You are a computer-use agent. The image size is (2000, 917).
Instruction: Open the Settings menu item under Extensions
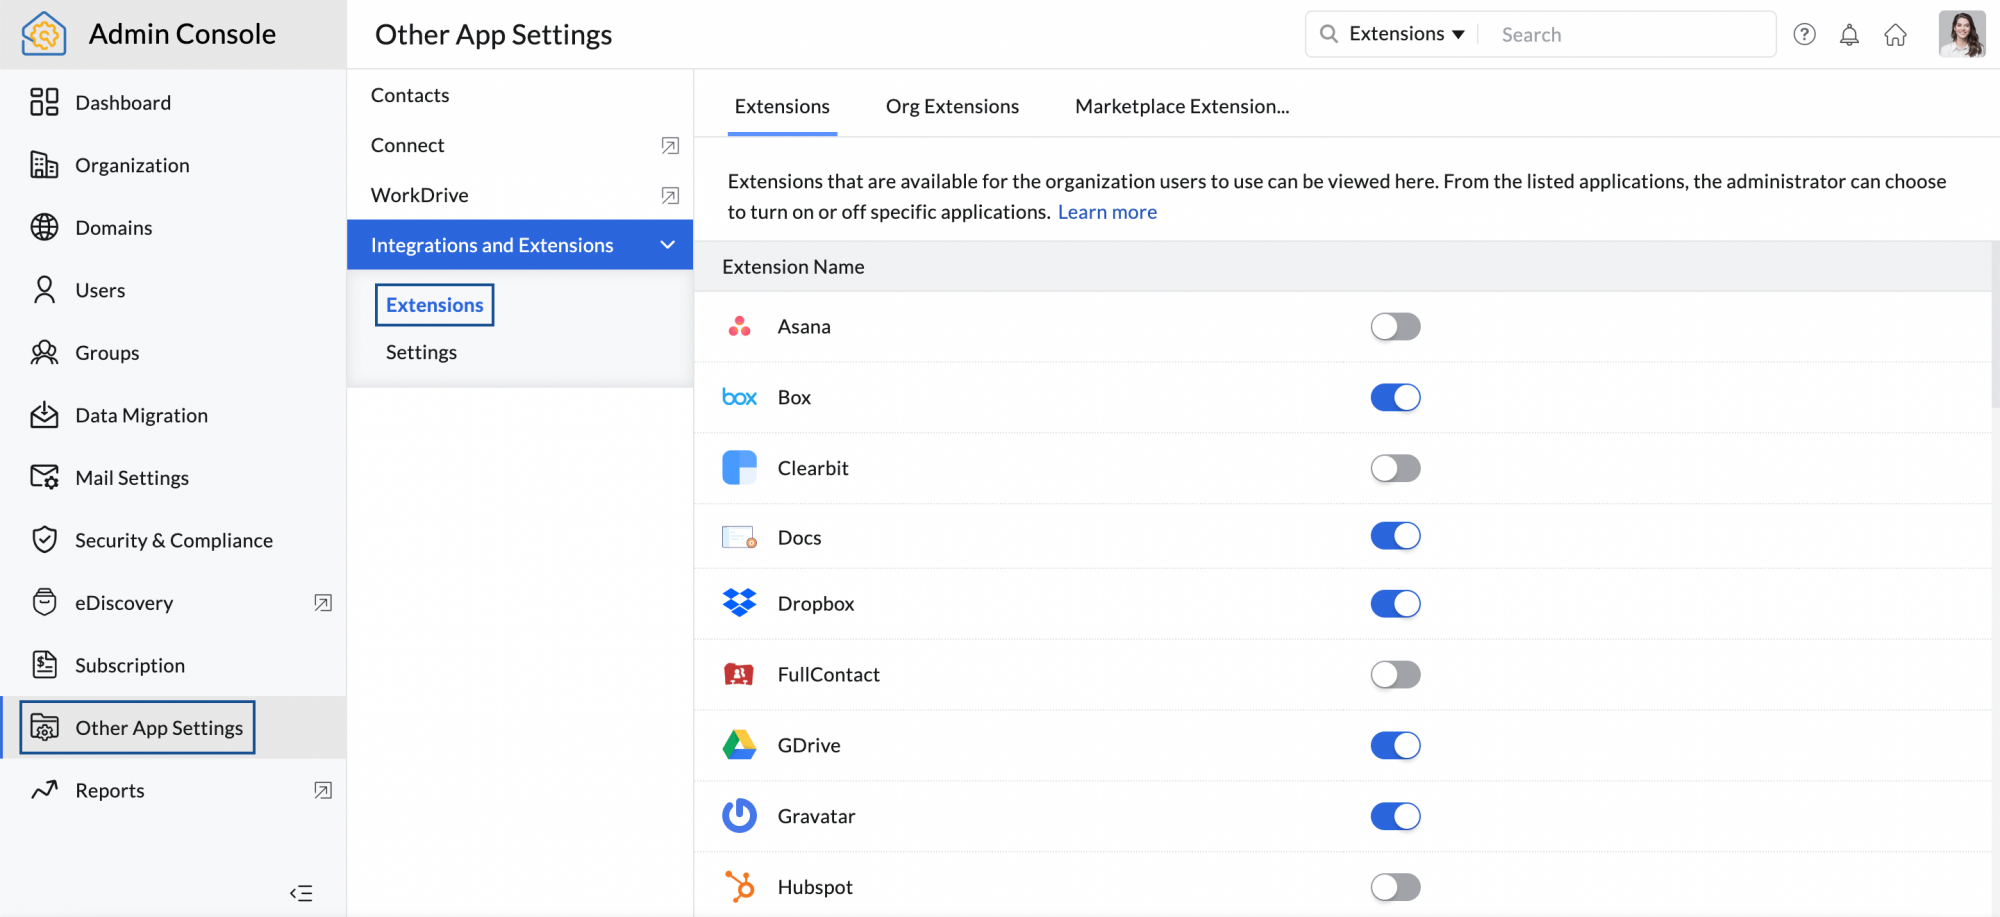coord(421,352)
